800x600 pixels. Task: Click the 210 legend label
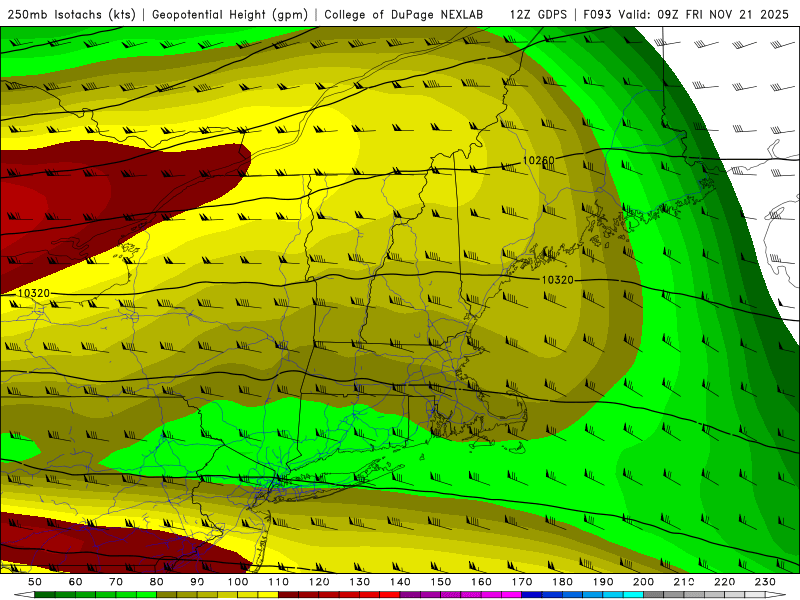tap(684, 582)
